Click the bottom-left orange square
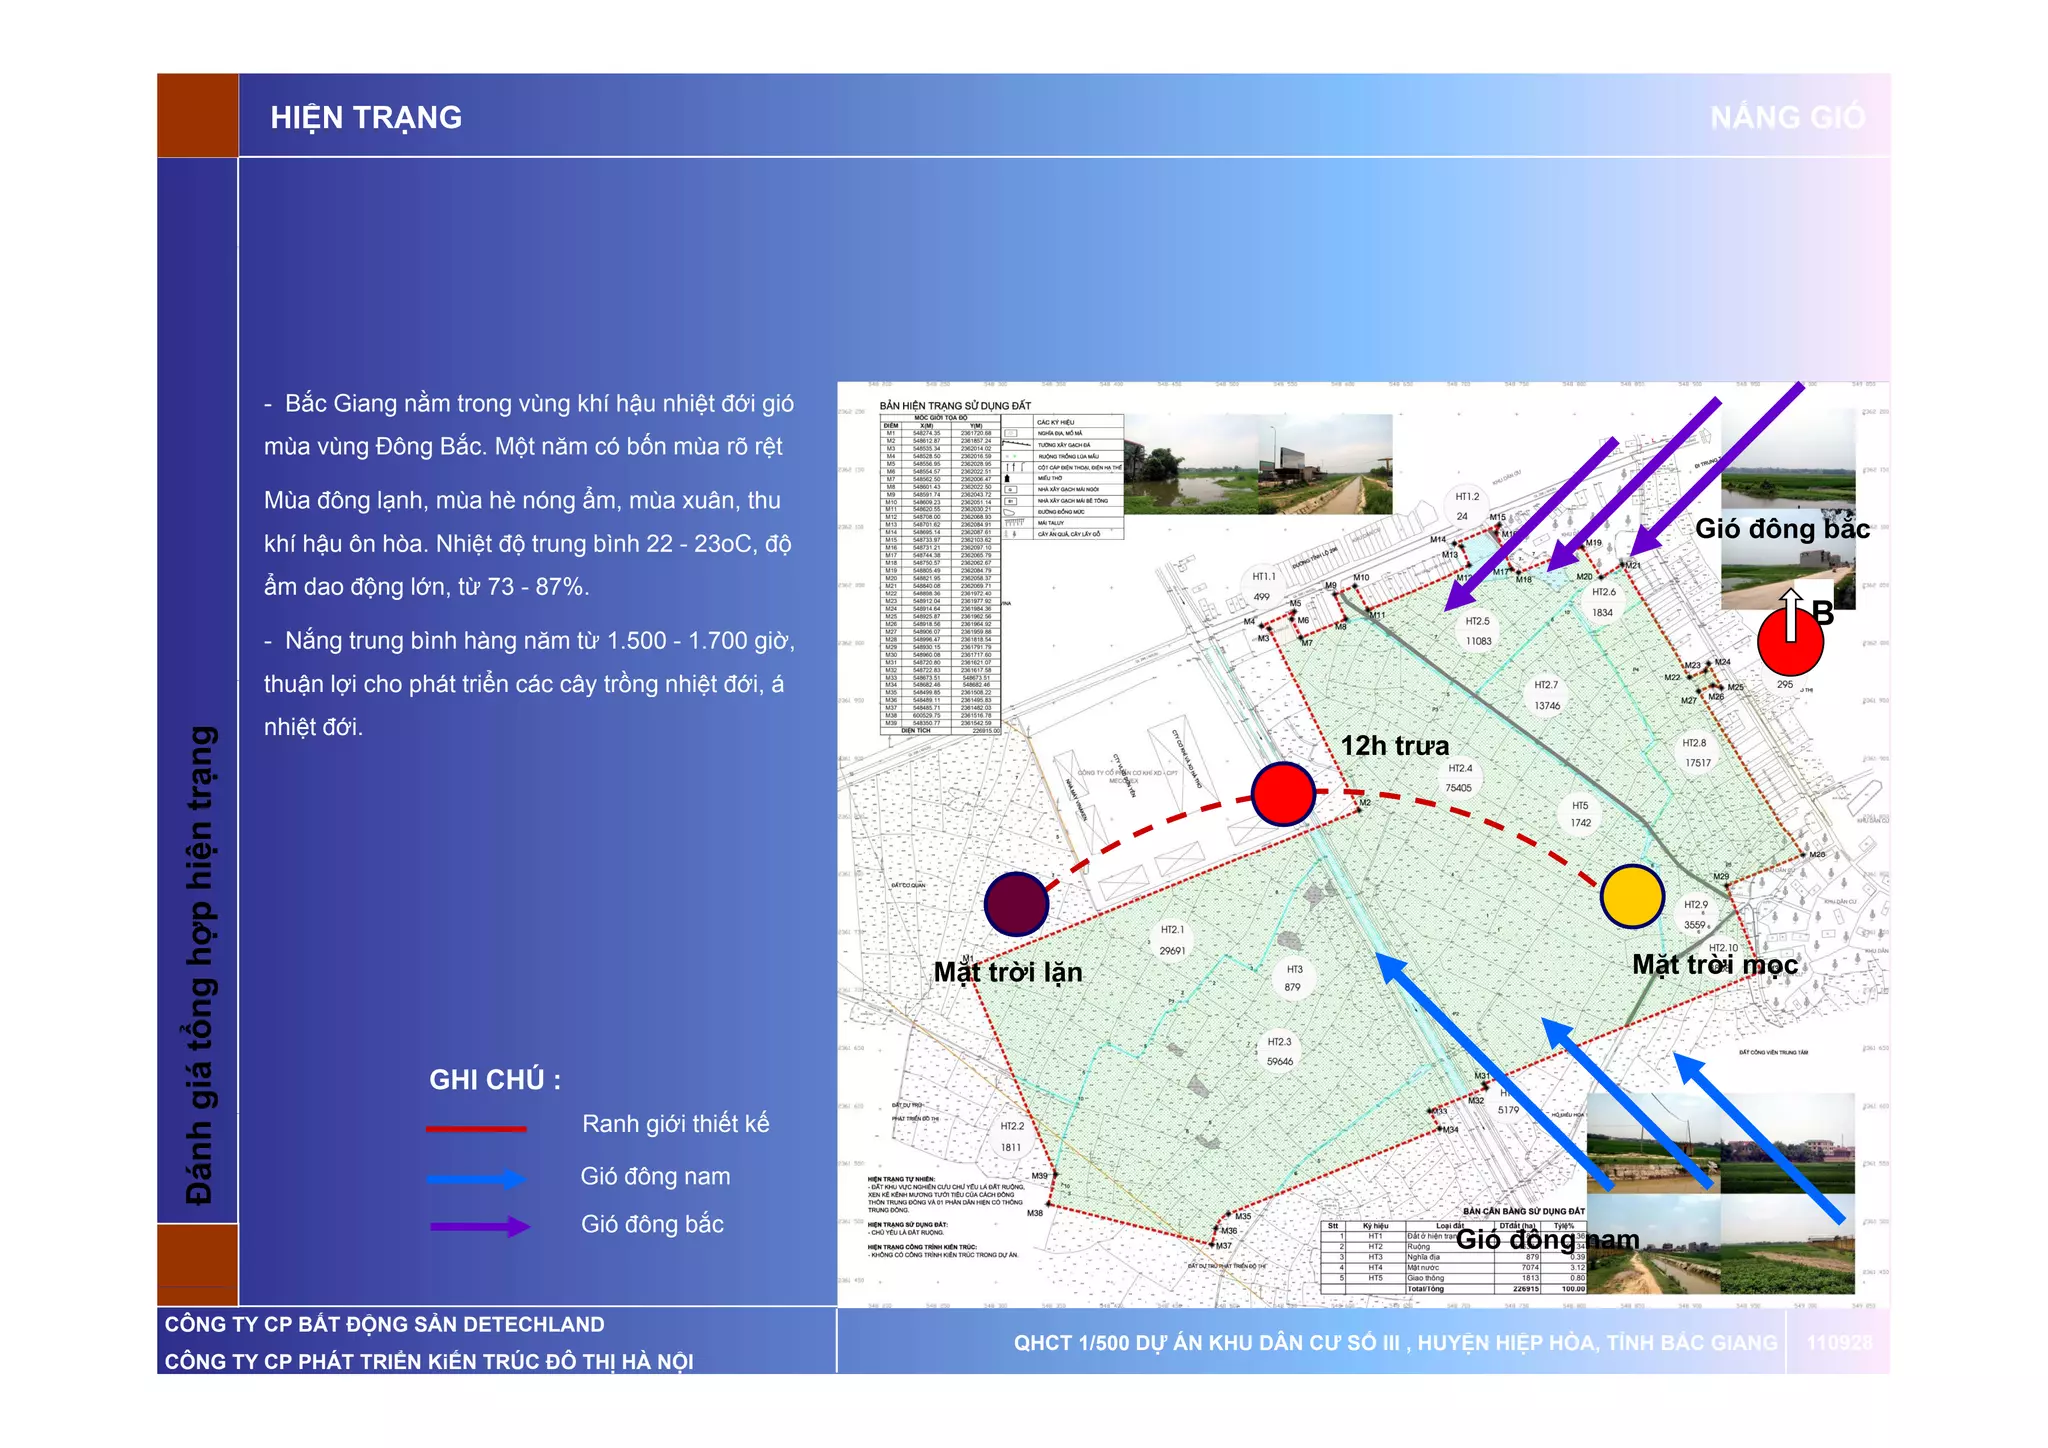This screenshot has height=1448, width=2048. pyautogui.click(x=198, y=1264)
